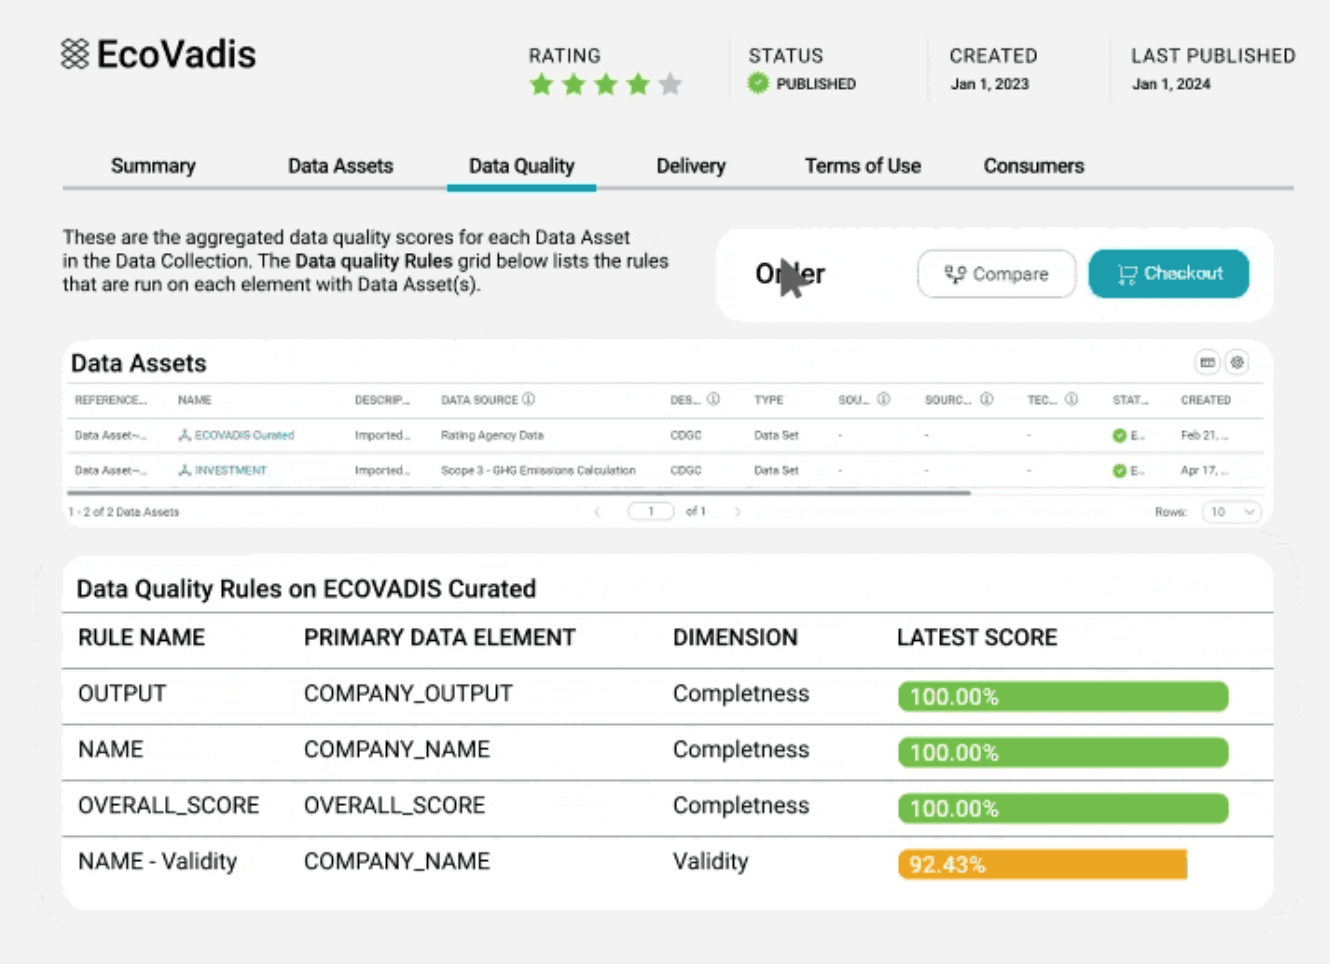Viewport: 1330px width, 964px height.
Task: Switch to the Summary tab
Action: pyautogui.click(x=153, y=166)
